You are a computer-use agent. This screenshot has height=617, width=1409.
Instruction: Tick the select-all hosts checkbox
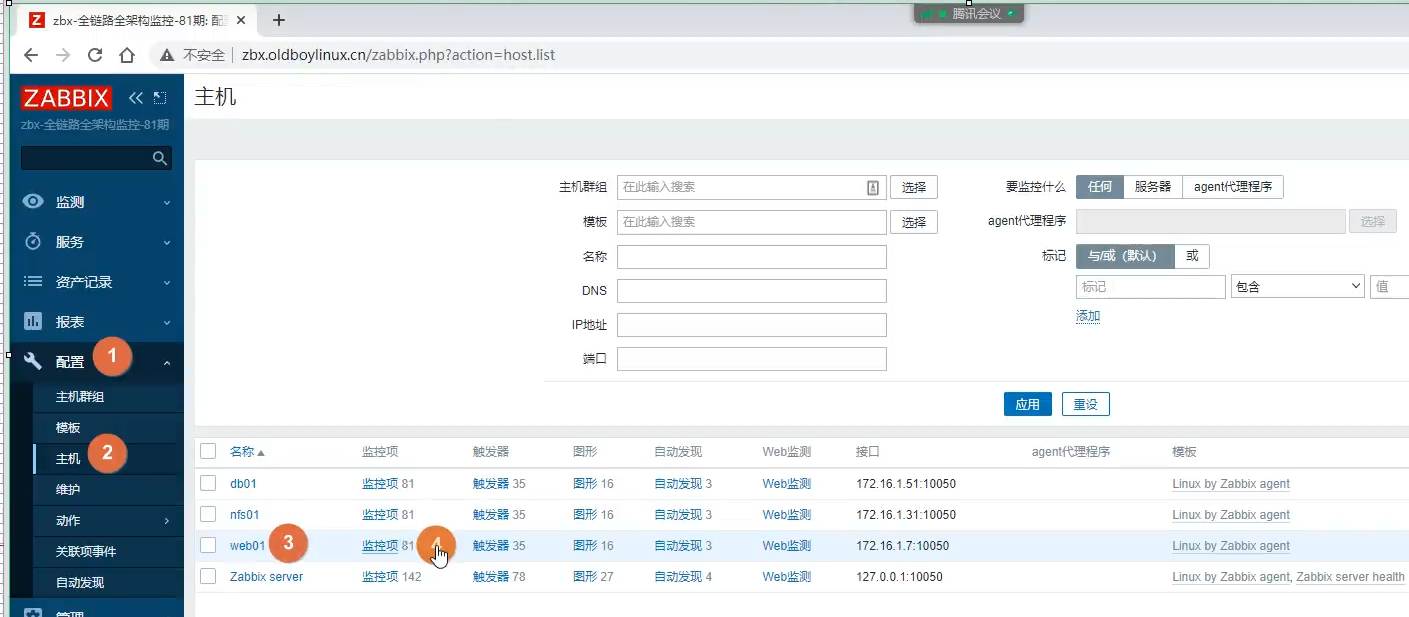coord(208,451)
